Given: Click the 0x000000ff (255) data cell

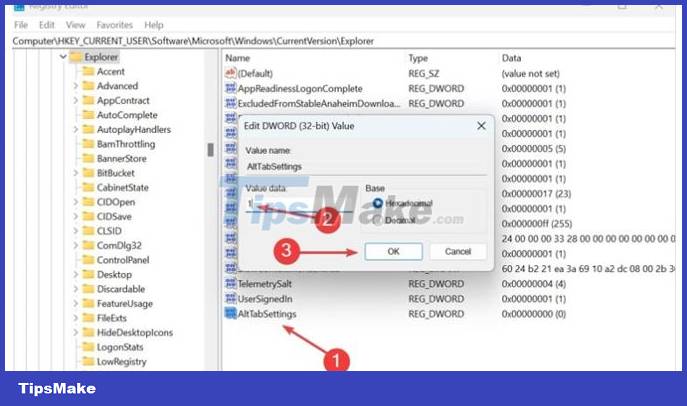Looking at the screenshot, I should pos(537,224).
